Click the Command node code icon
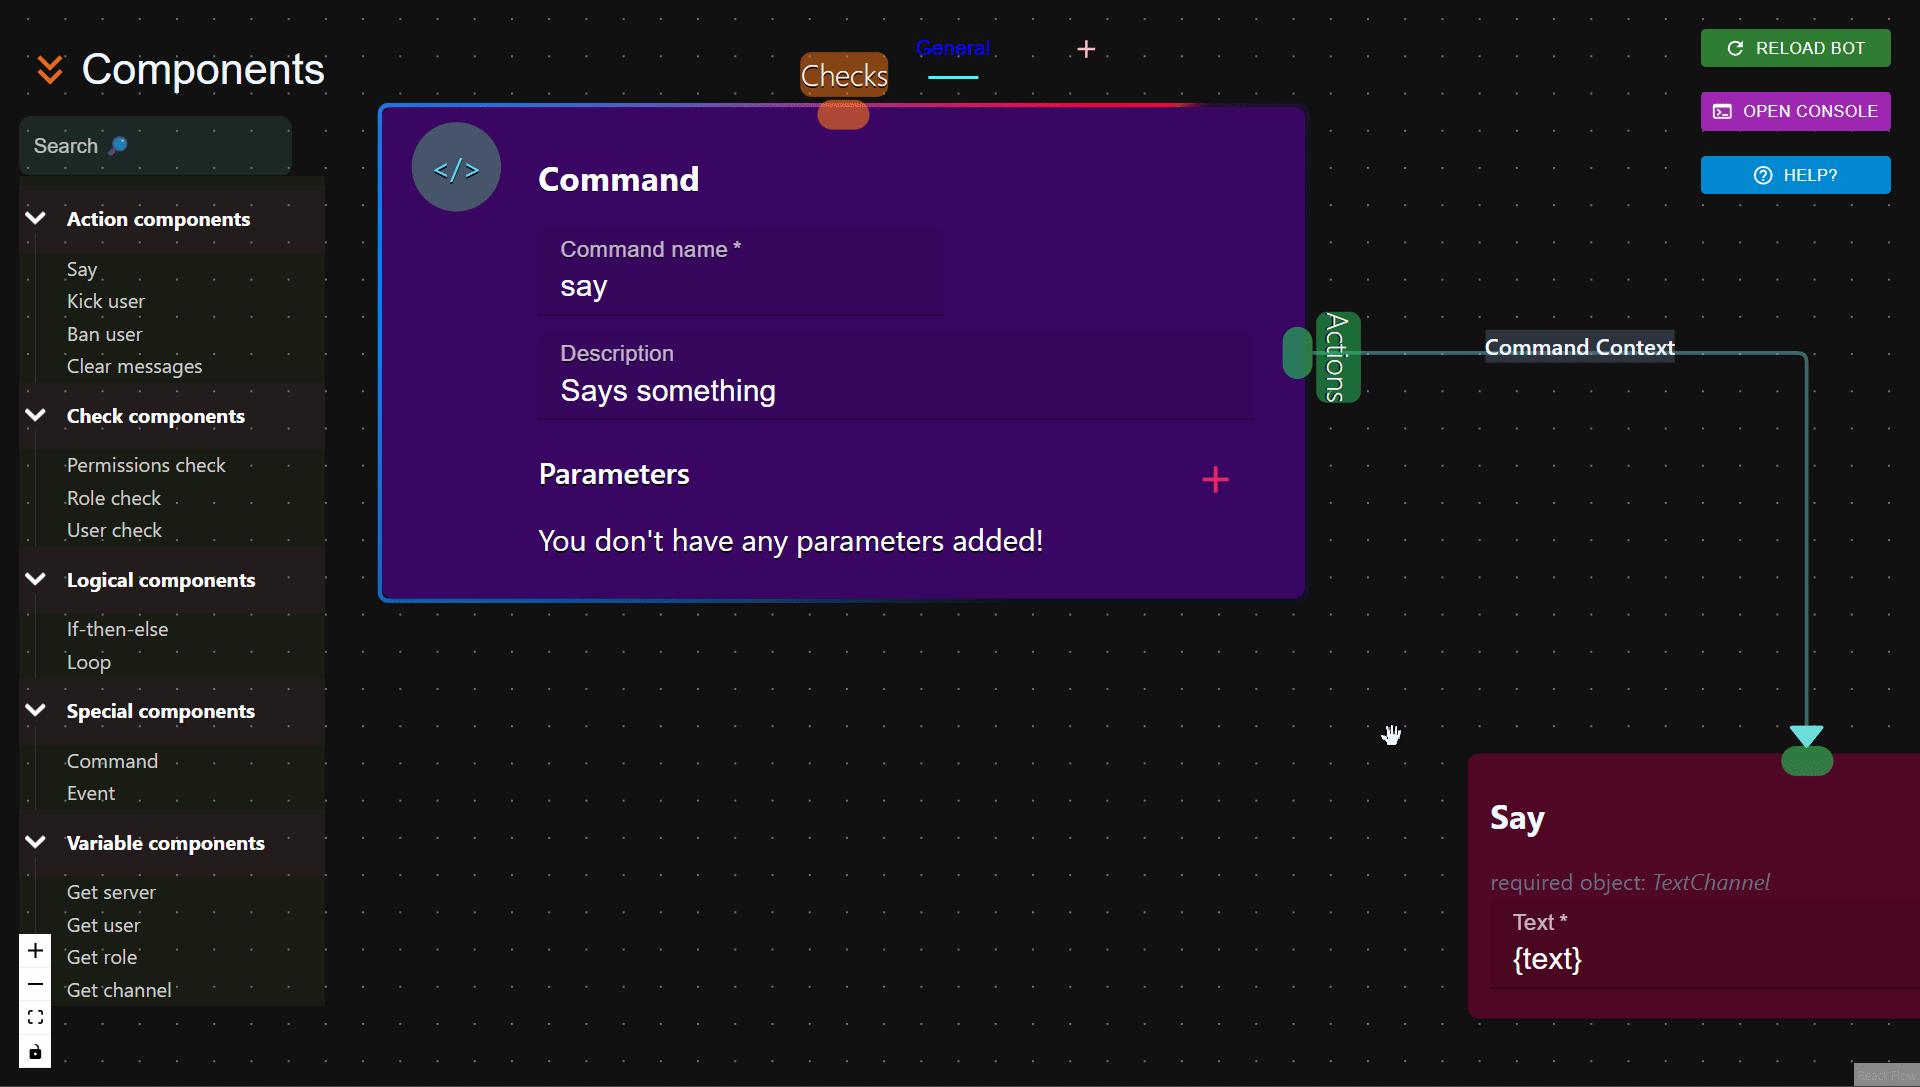 [x=456, y=168]
